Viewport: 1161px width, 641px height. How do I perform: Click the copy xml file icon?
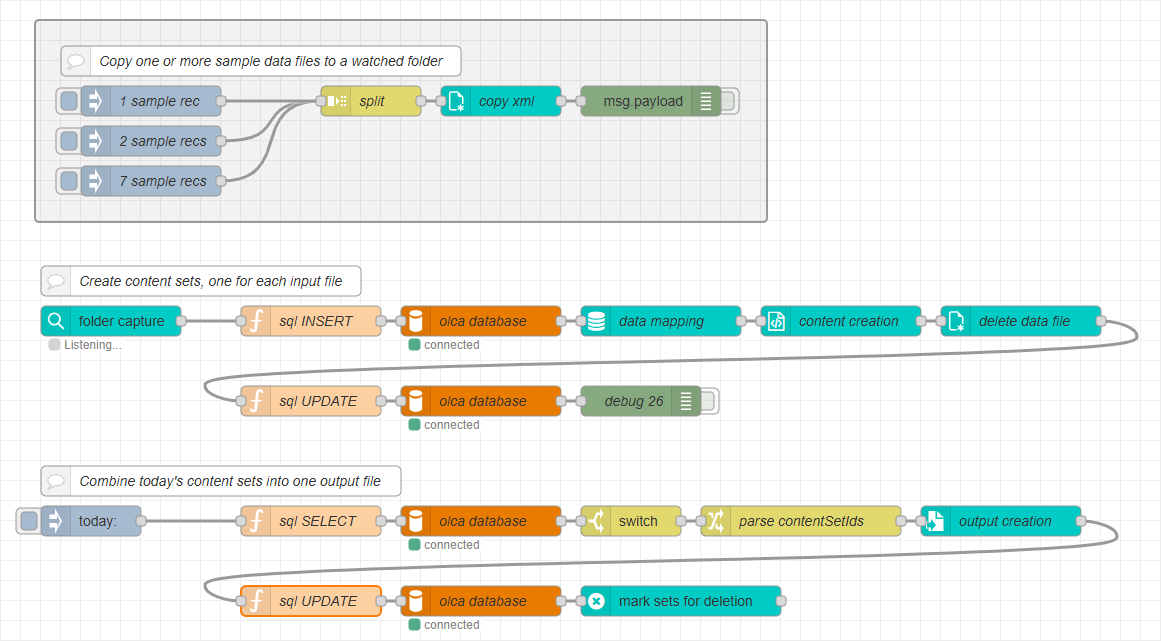point(456,101)
